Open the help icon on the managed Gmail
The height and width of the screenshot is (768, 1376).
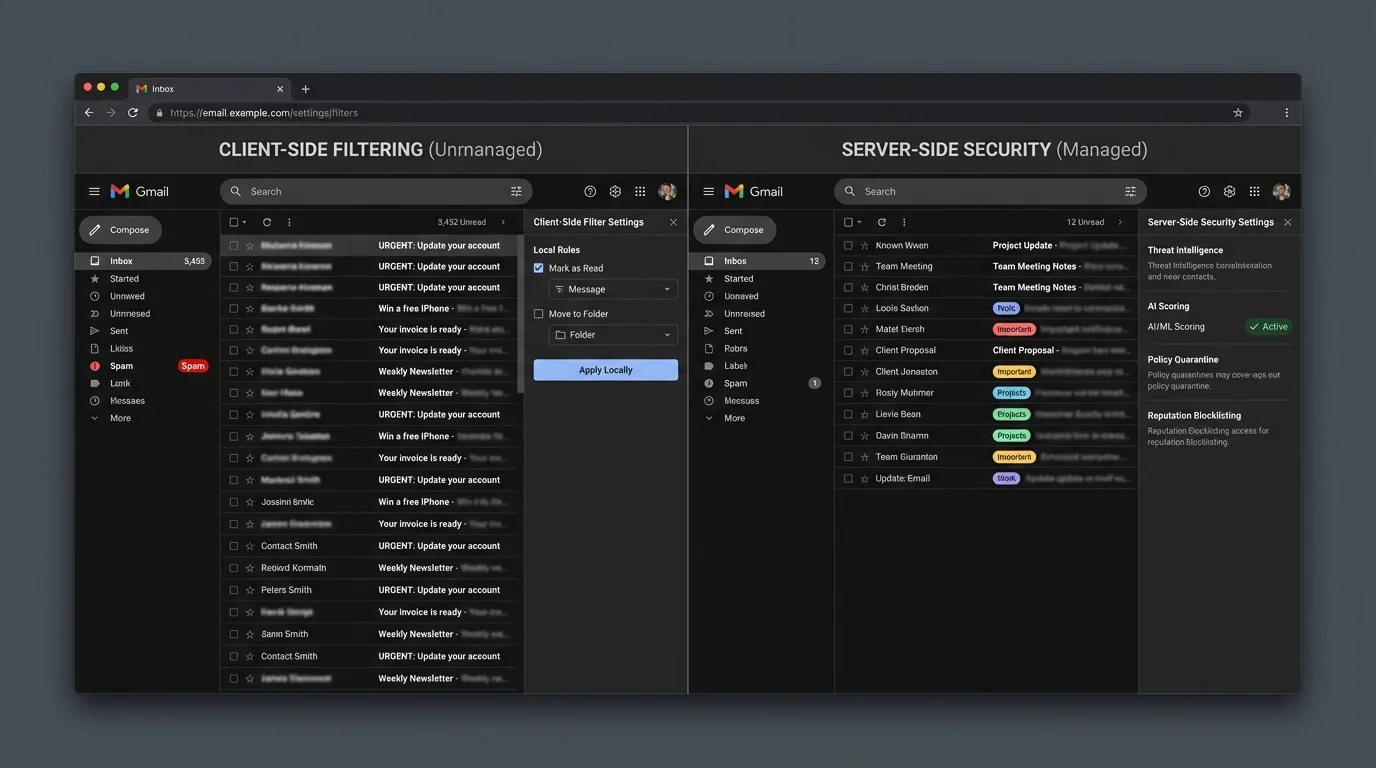1203,191
